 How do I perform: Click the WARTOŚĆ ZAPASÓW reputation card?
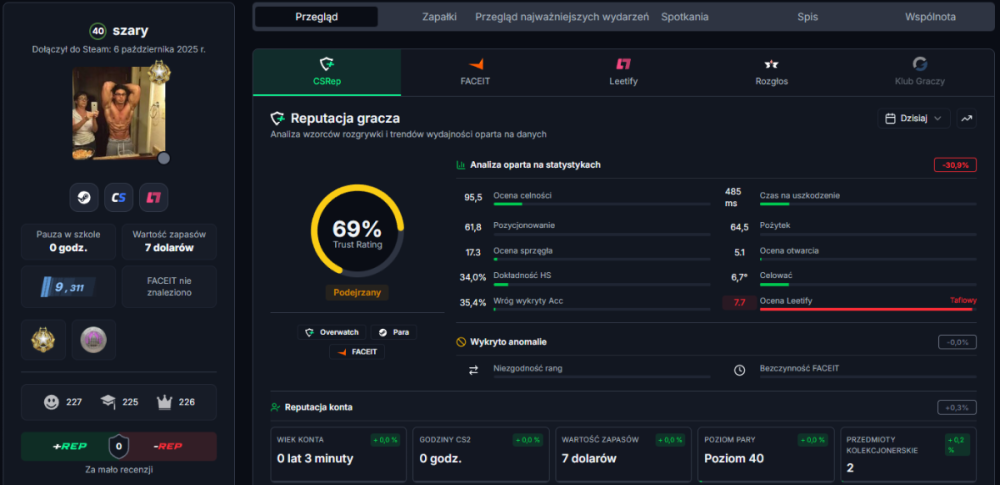tap(623, 454)
